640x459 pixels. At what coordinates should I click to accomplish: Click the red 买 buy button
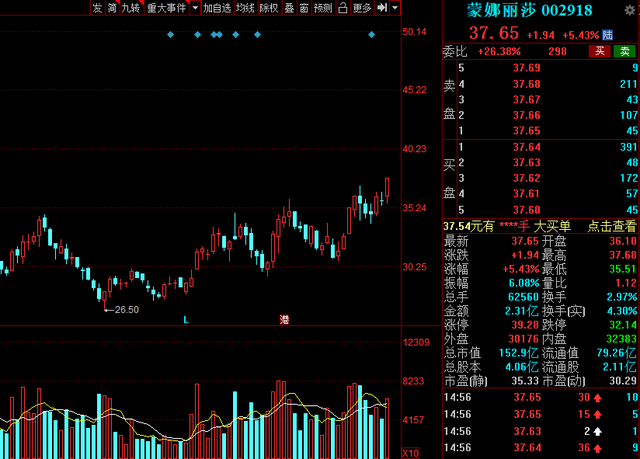coord(600,51)
